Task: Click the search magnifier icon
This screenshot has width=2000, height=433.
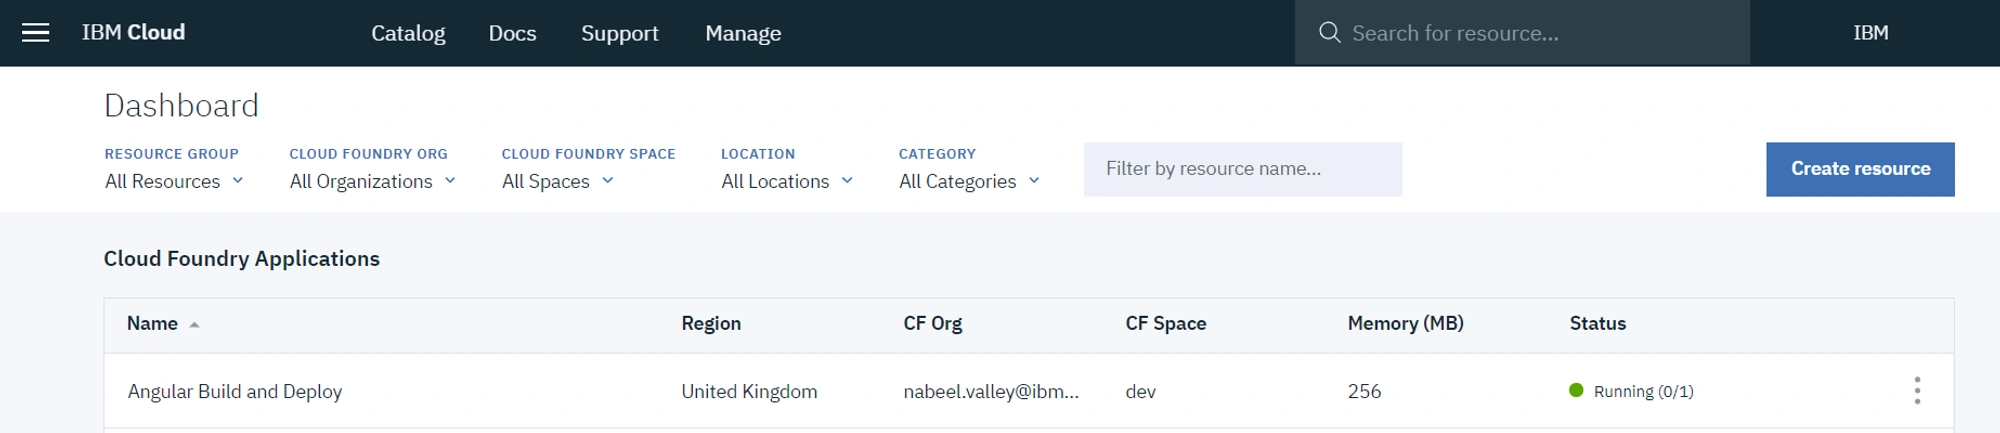Action: click(x=1329, y=33)
